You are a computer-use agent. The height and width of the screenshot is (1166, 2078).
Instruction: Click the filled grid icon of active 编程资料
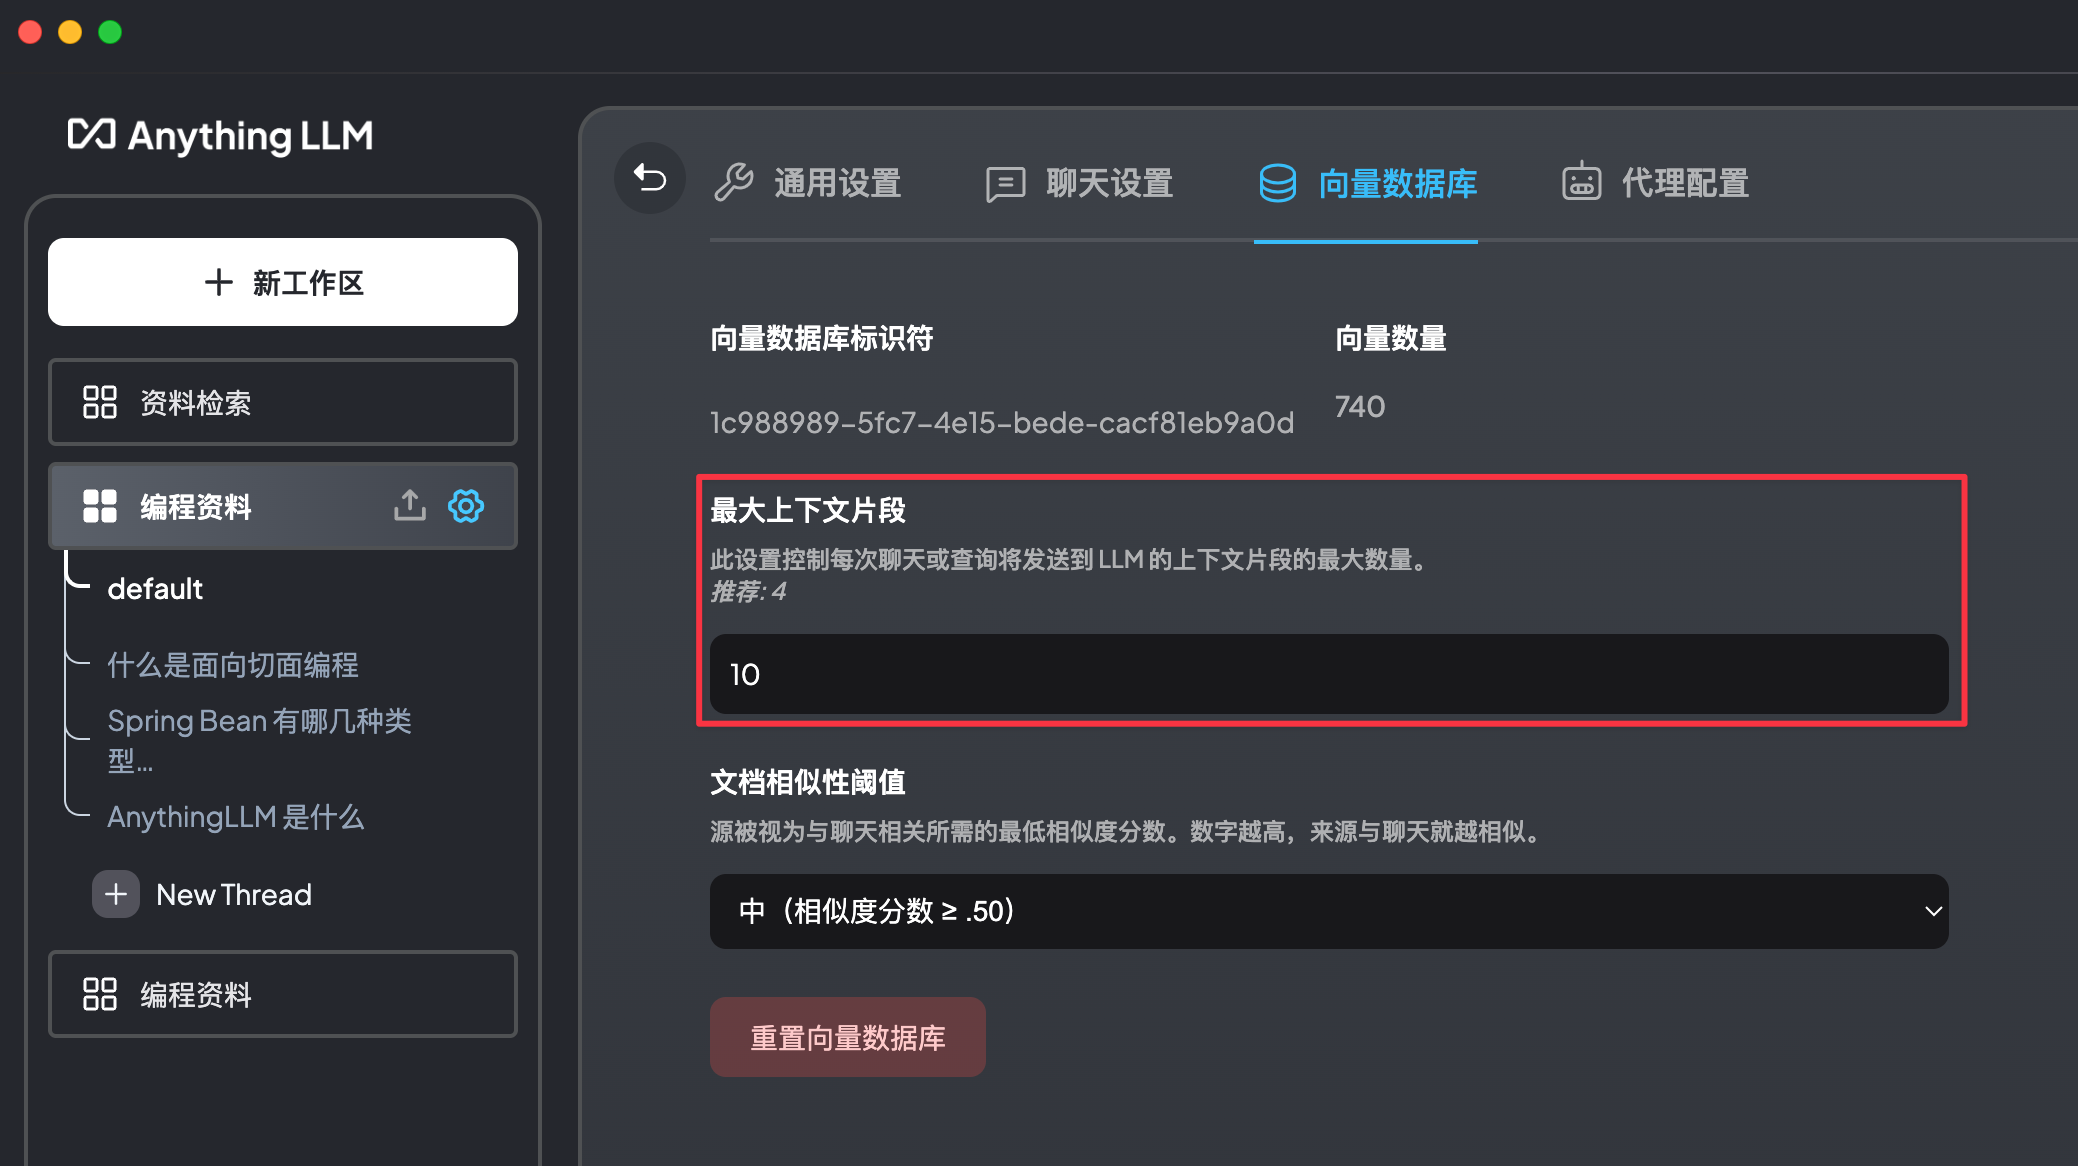pos(100,506)
